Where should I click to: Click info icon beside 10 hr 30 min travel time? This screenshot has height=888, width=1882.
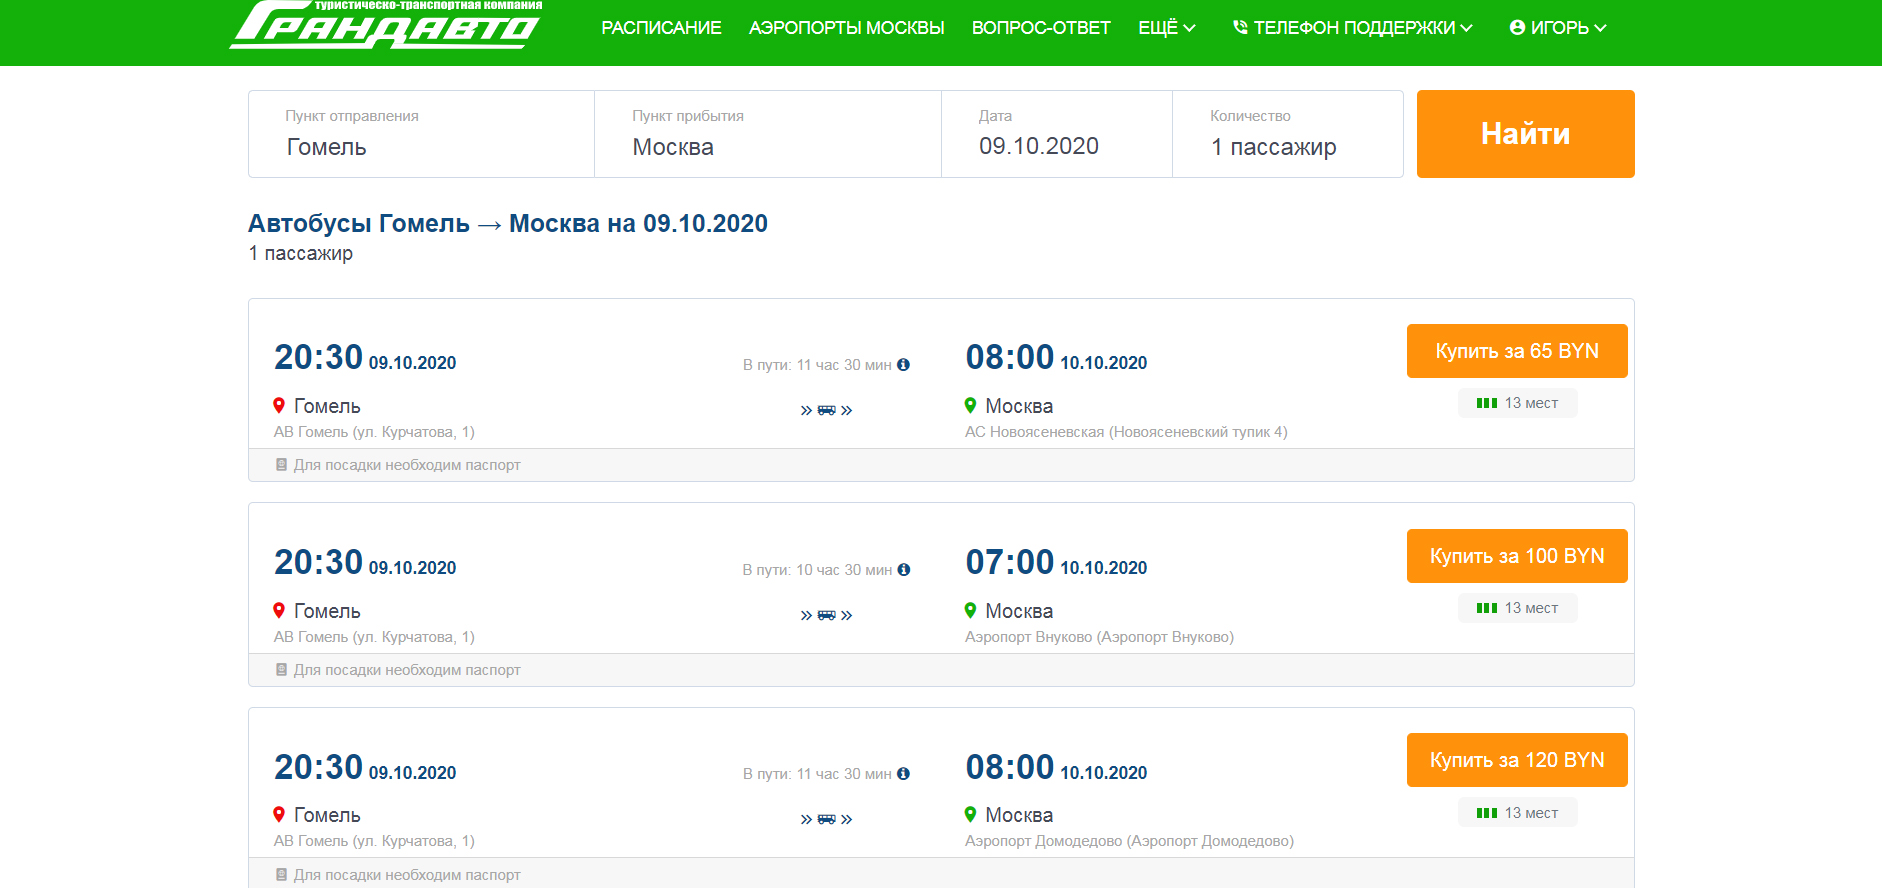click(x=904, y=570)
